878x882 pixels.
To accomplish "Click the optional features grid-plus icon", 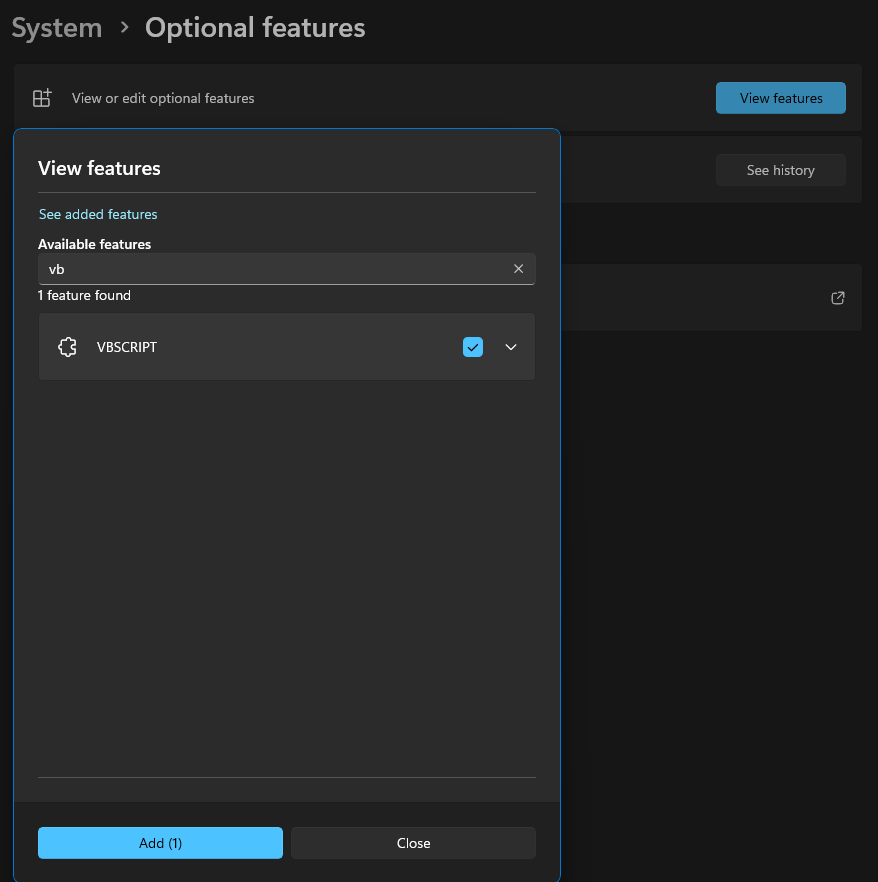I will click(42, 98).
